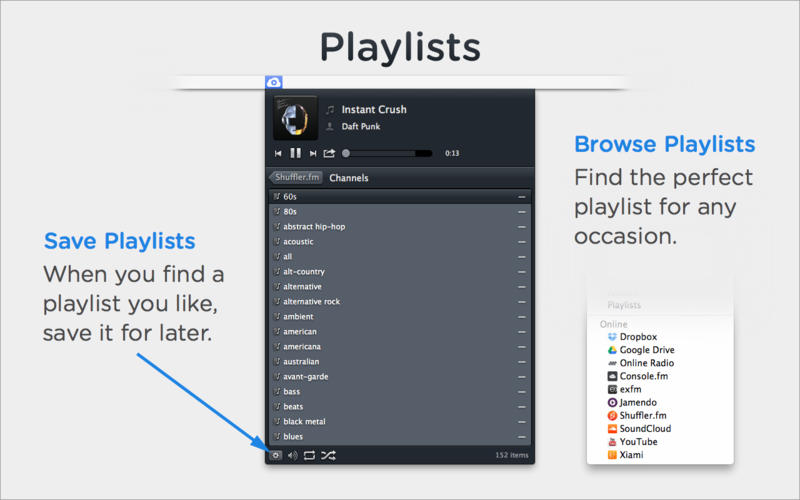Select the 60s channel
This screenshot has height=500, width=800.
pyautogui.click(x=400, y=196)
